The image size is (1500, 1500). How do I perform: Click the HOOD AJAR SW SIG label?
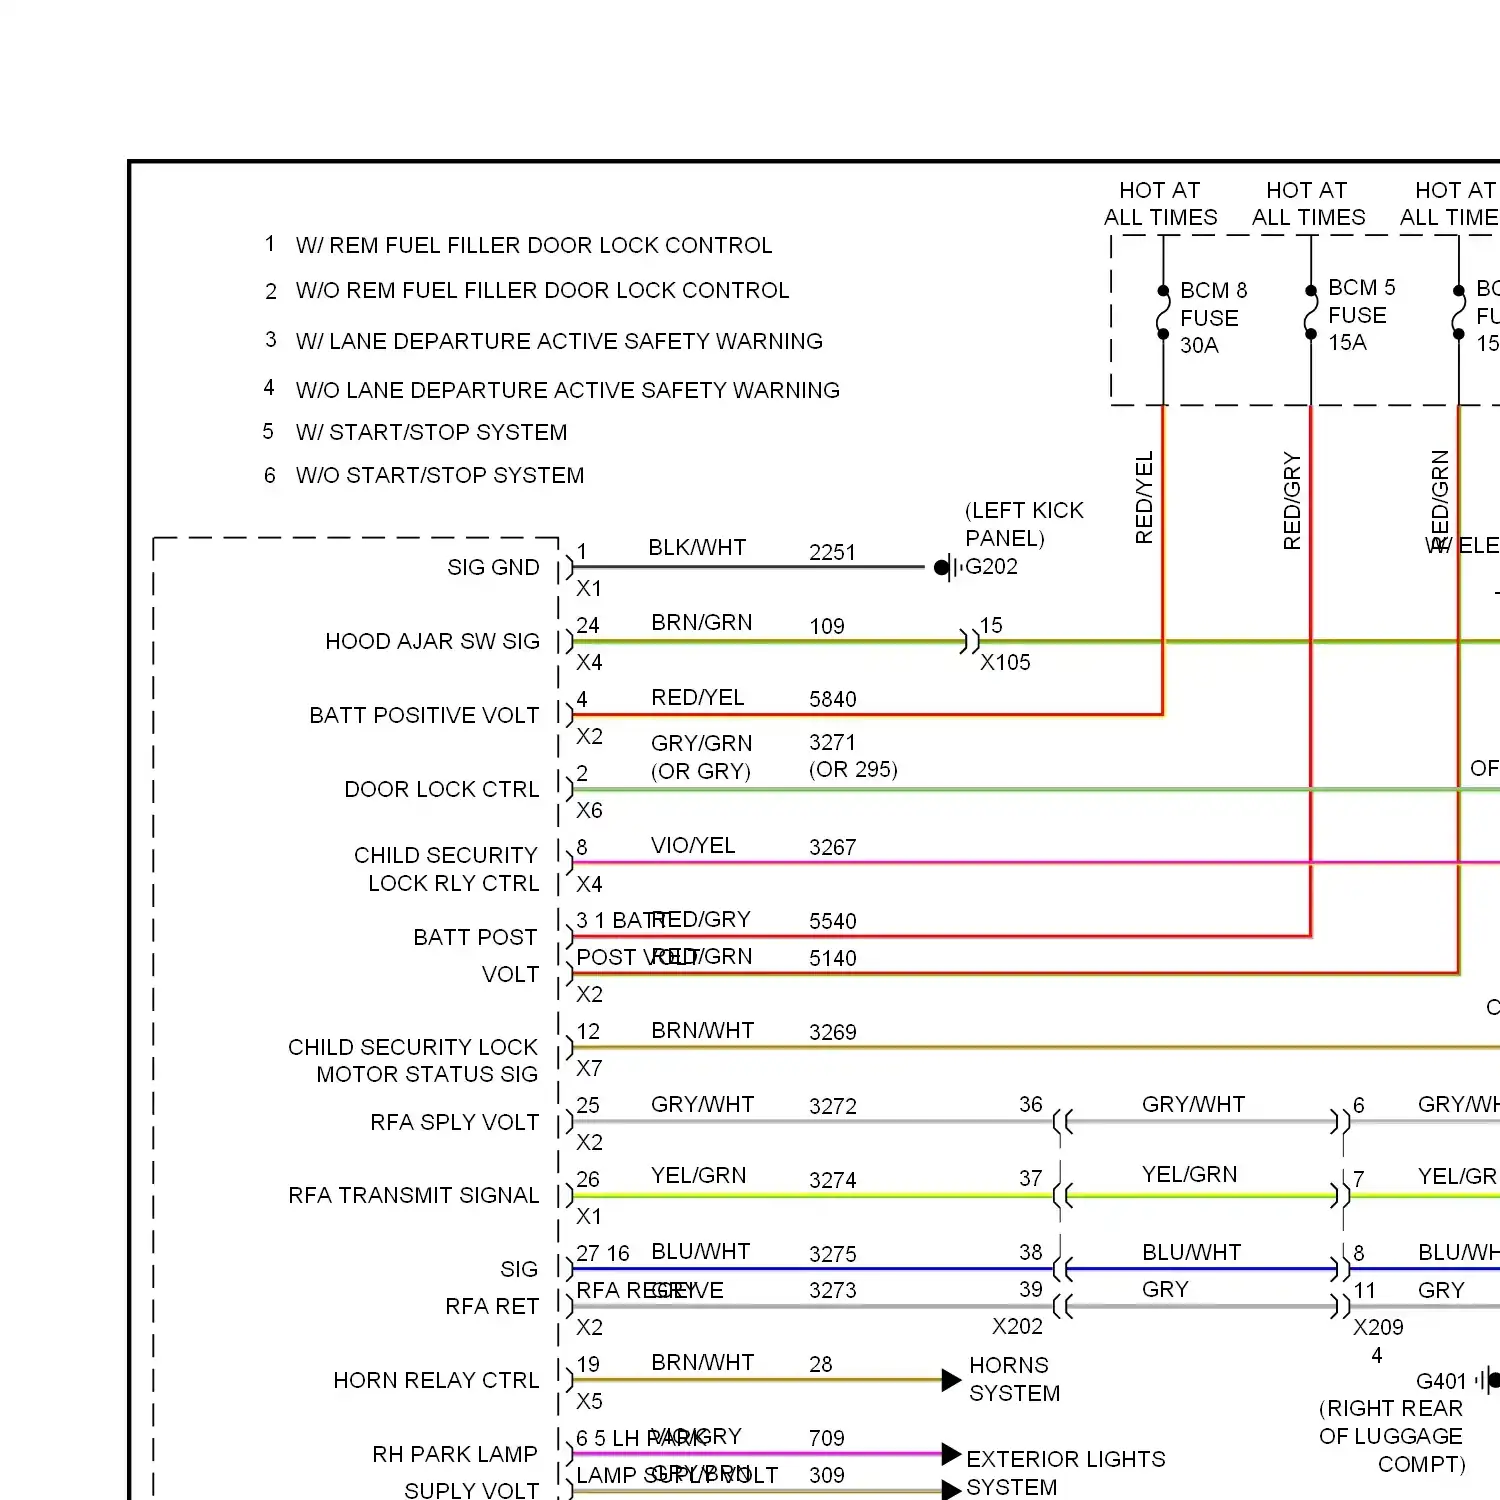click(432, 641)
